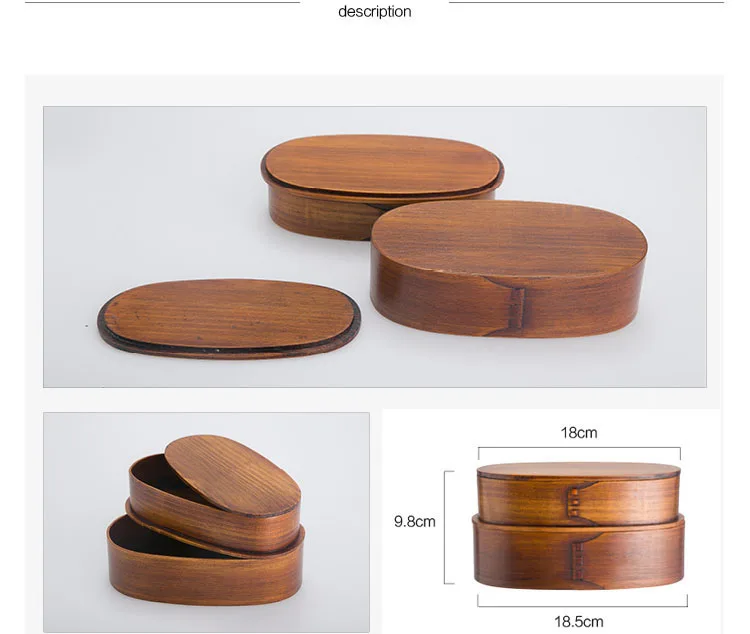The width and height of the screenshot is (750, 634).
Task: Click the vertical height bracket beside 9.8cm
Action: (449, 527)
